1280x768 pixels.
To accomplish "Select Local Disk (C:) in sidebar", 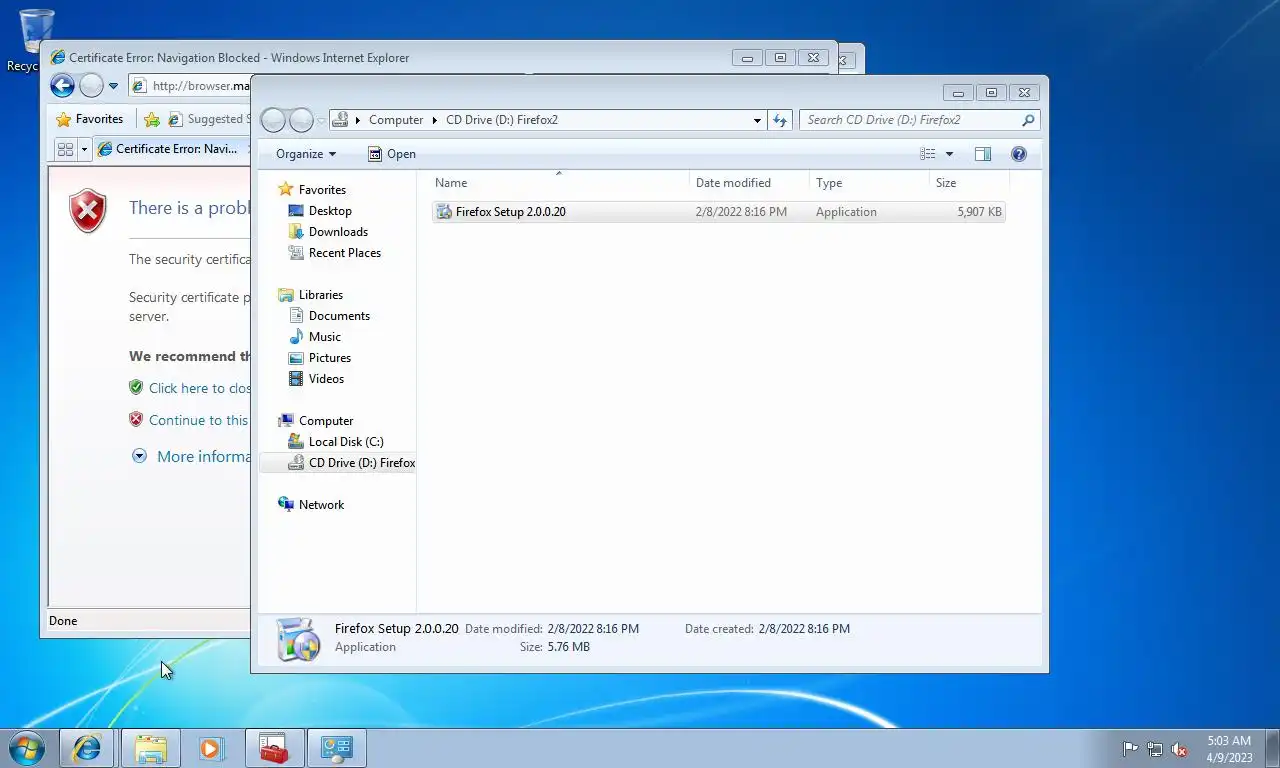I will point(345,442).
